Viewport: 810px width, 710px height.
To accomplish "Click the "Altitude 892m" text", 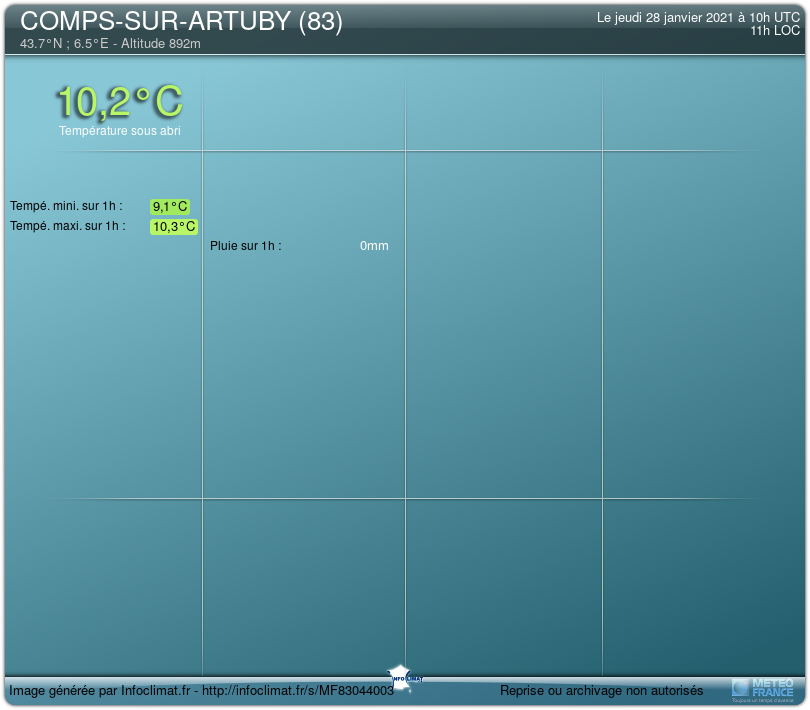I will (160, 44).
